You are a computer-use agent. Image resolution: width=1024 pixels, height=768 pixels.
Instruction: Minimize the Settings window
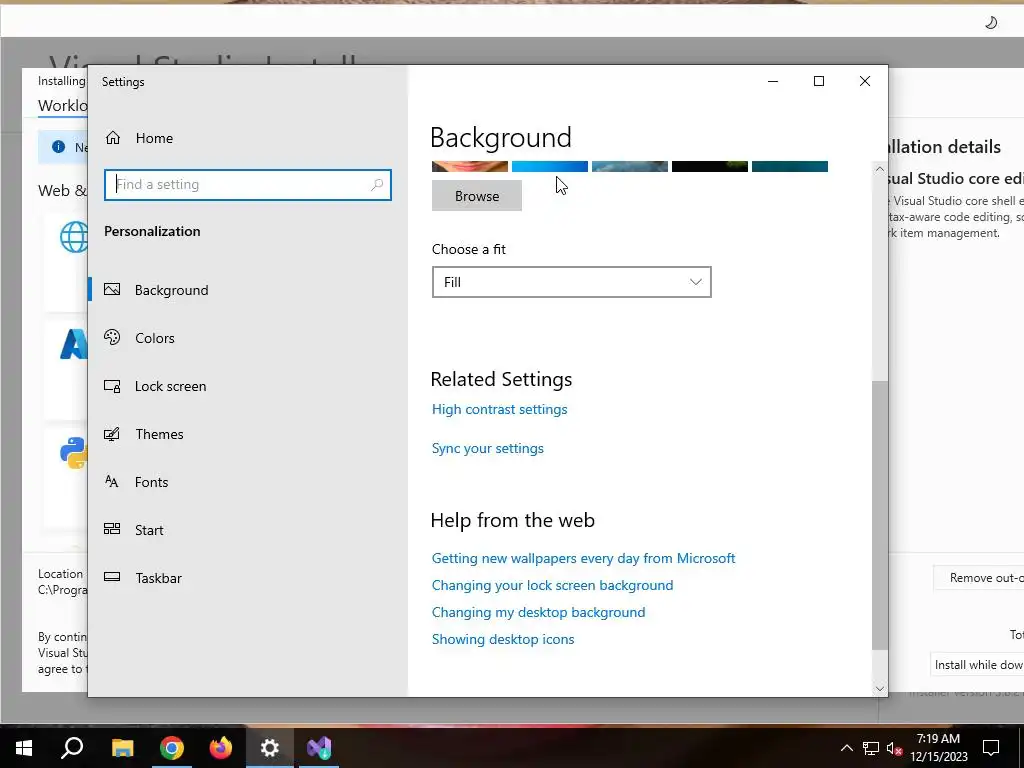point(773,81)
